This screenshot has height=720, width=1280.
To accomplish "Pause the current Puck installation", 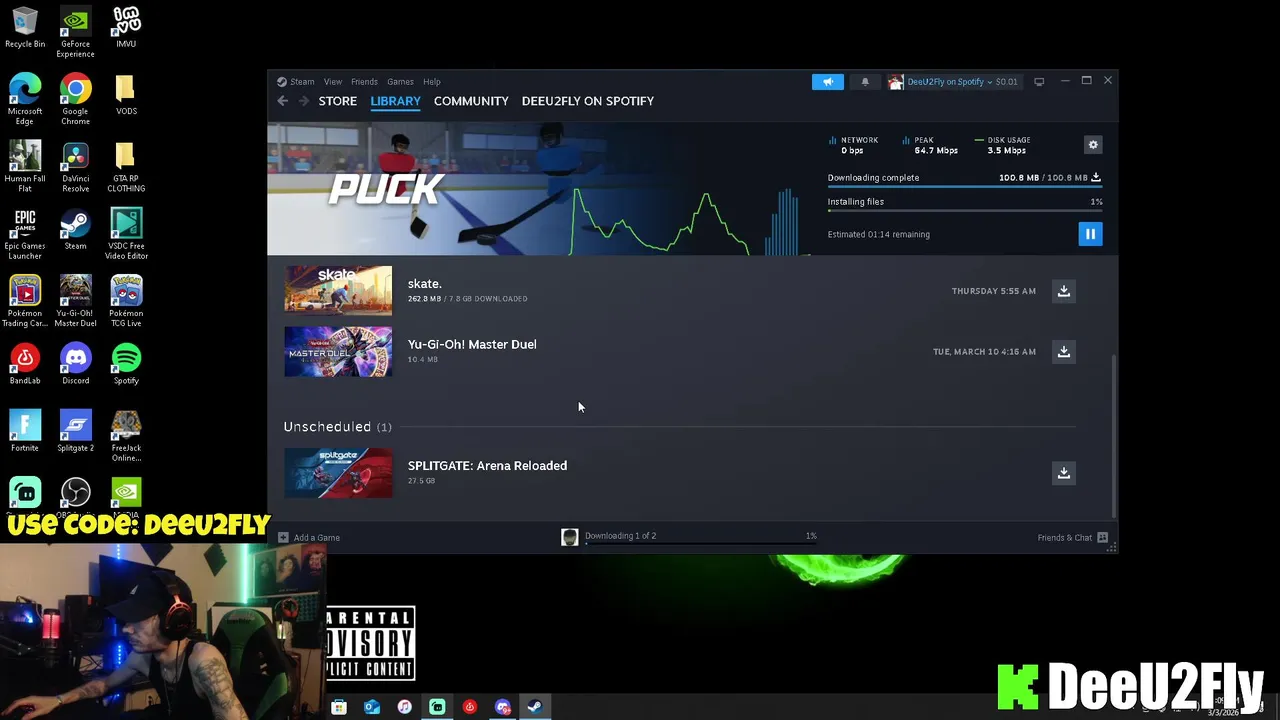I will coord(1090,234).
